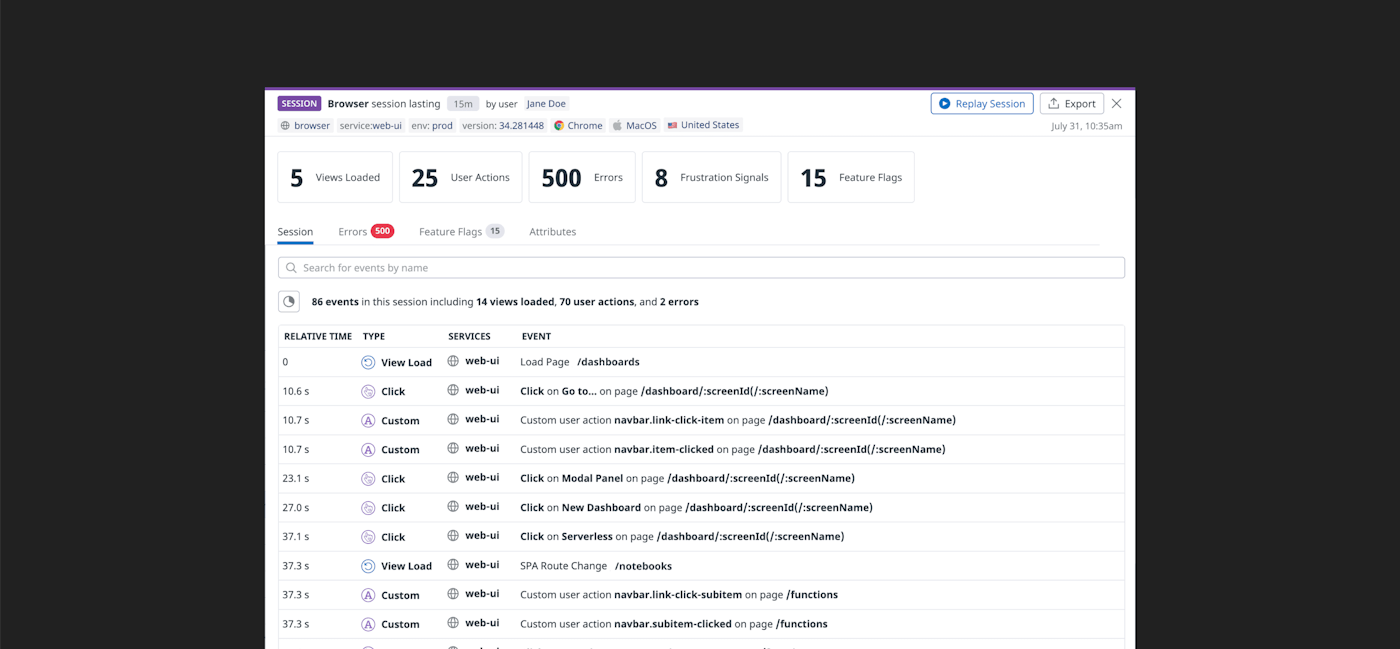
Task: Click the globe icon beside browser tag
Action: click(285, 126)
